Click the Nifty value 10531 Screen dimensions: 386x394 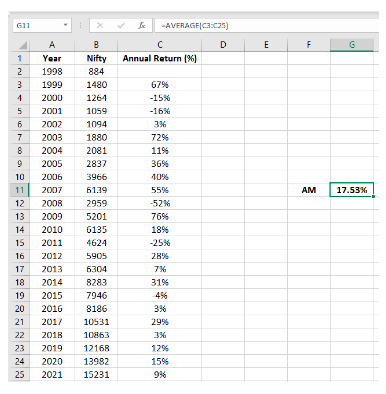[96, 322]
